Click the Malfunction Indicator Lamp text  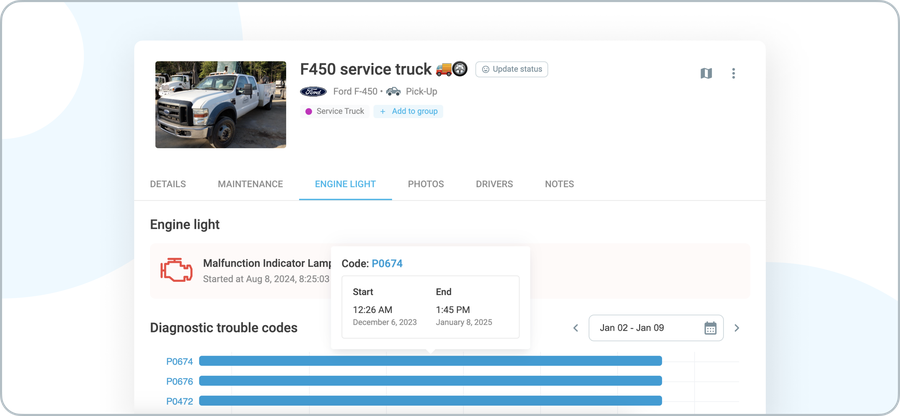(267, 263)
